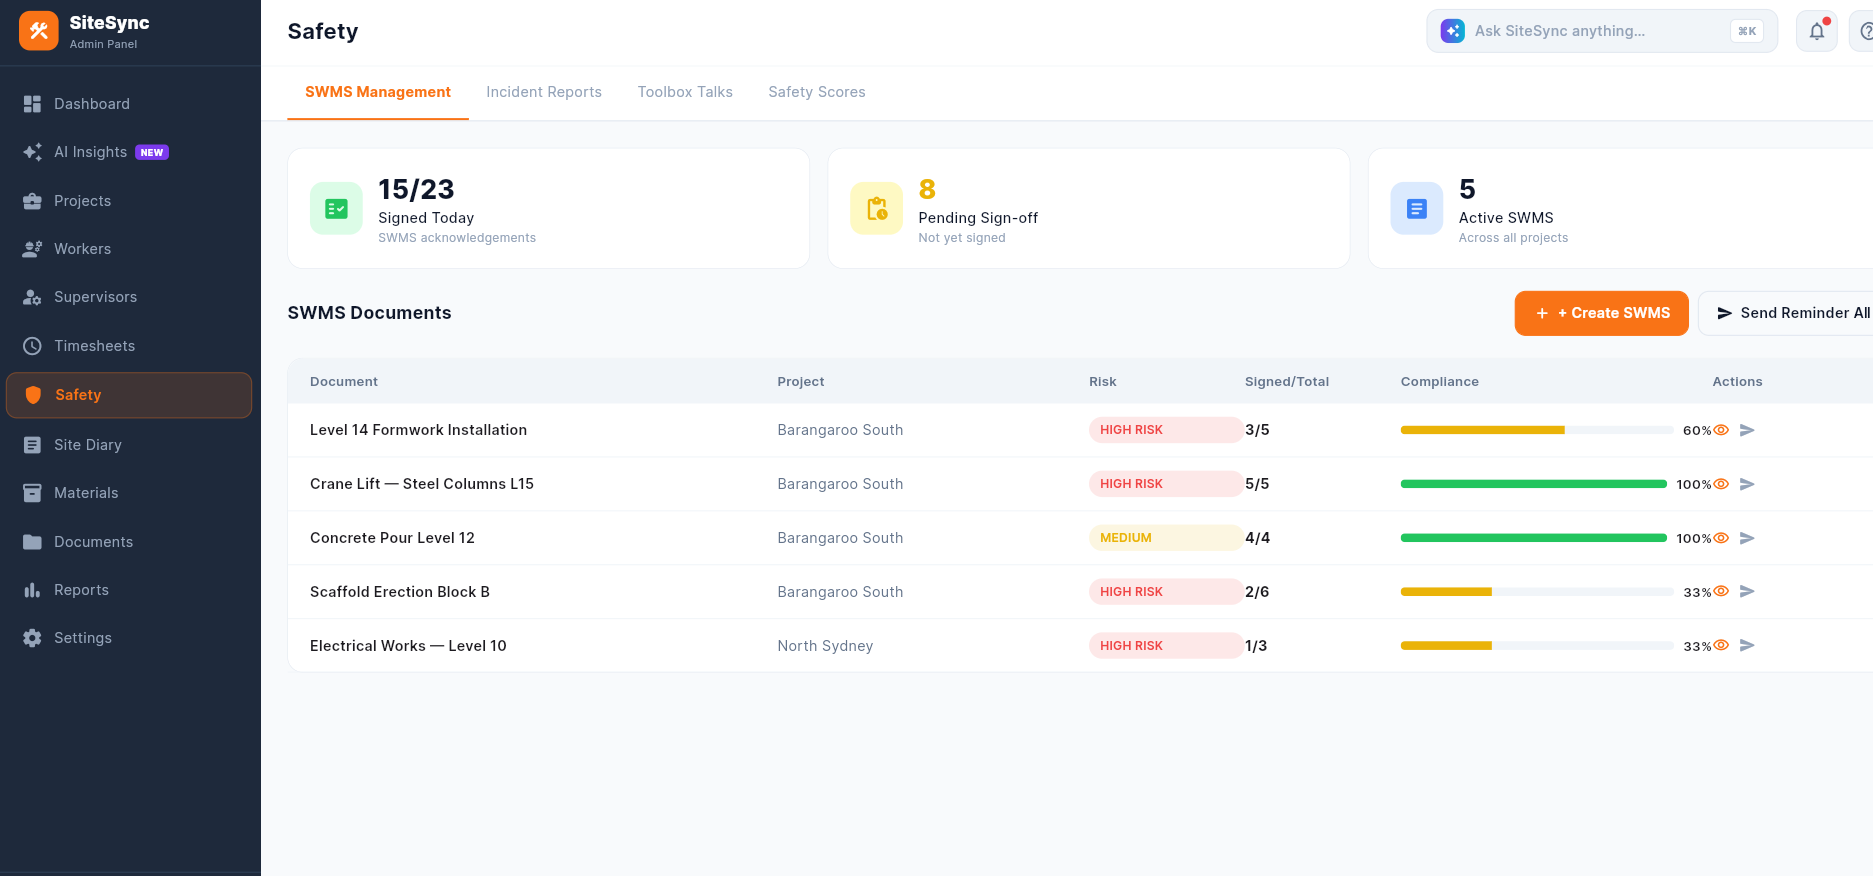
Task: Click MEDIUM risk badge for Concrete Pour
Action: (x=1166, y=538)
